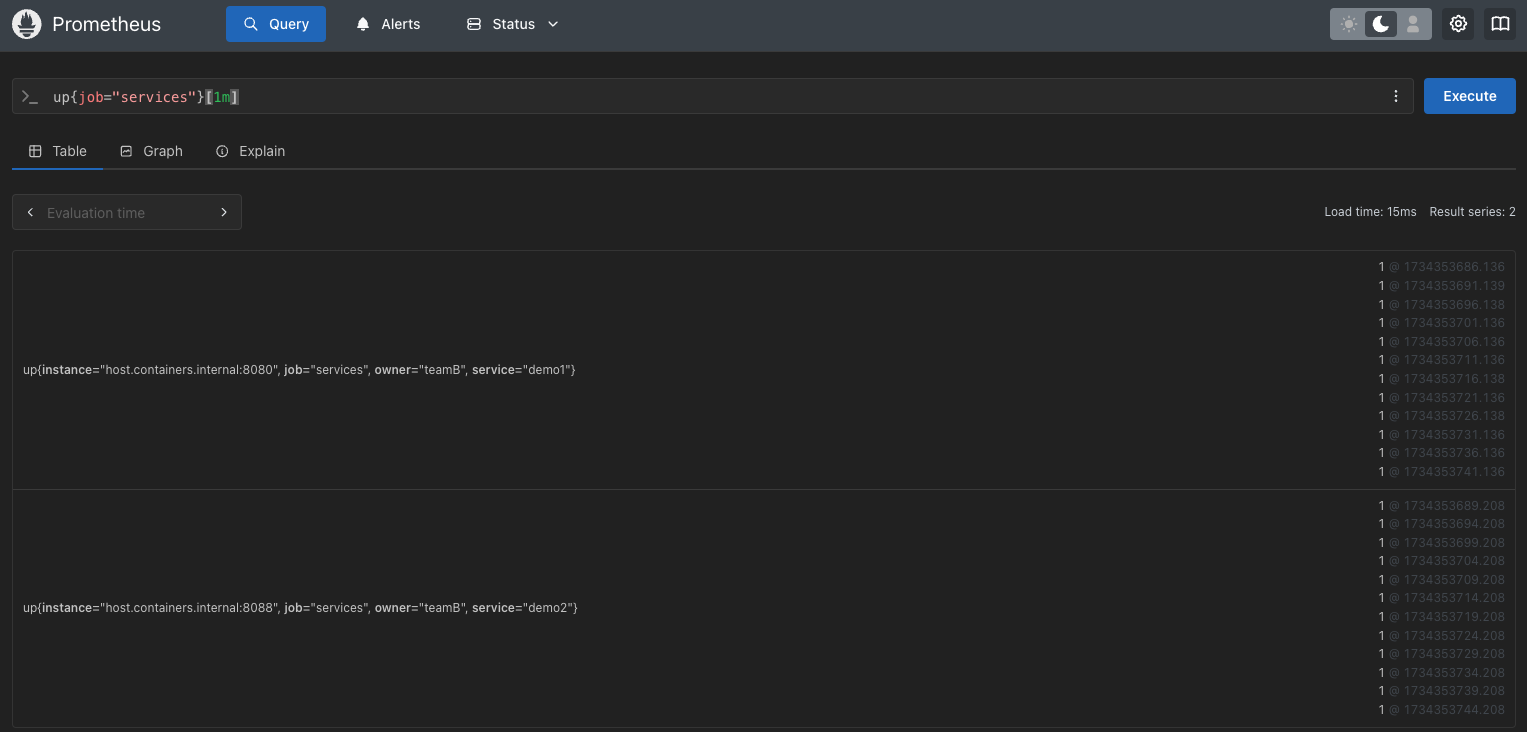This screenshot has width=1527, height=732.
Task: Click sample value at 1734353716.138
Action: [1441, 379]
